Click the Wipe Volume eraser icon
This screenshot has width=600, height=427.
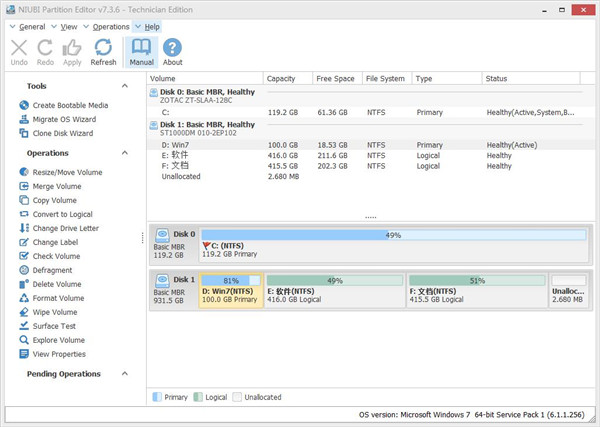24,312
